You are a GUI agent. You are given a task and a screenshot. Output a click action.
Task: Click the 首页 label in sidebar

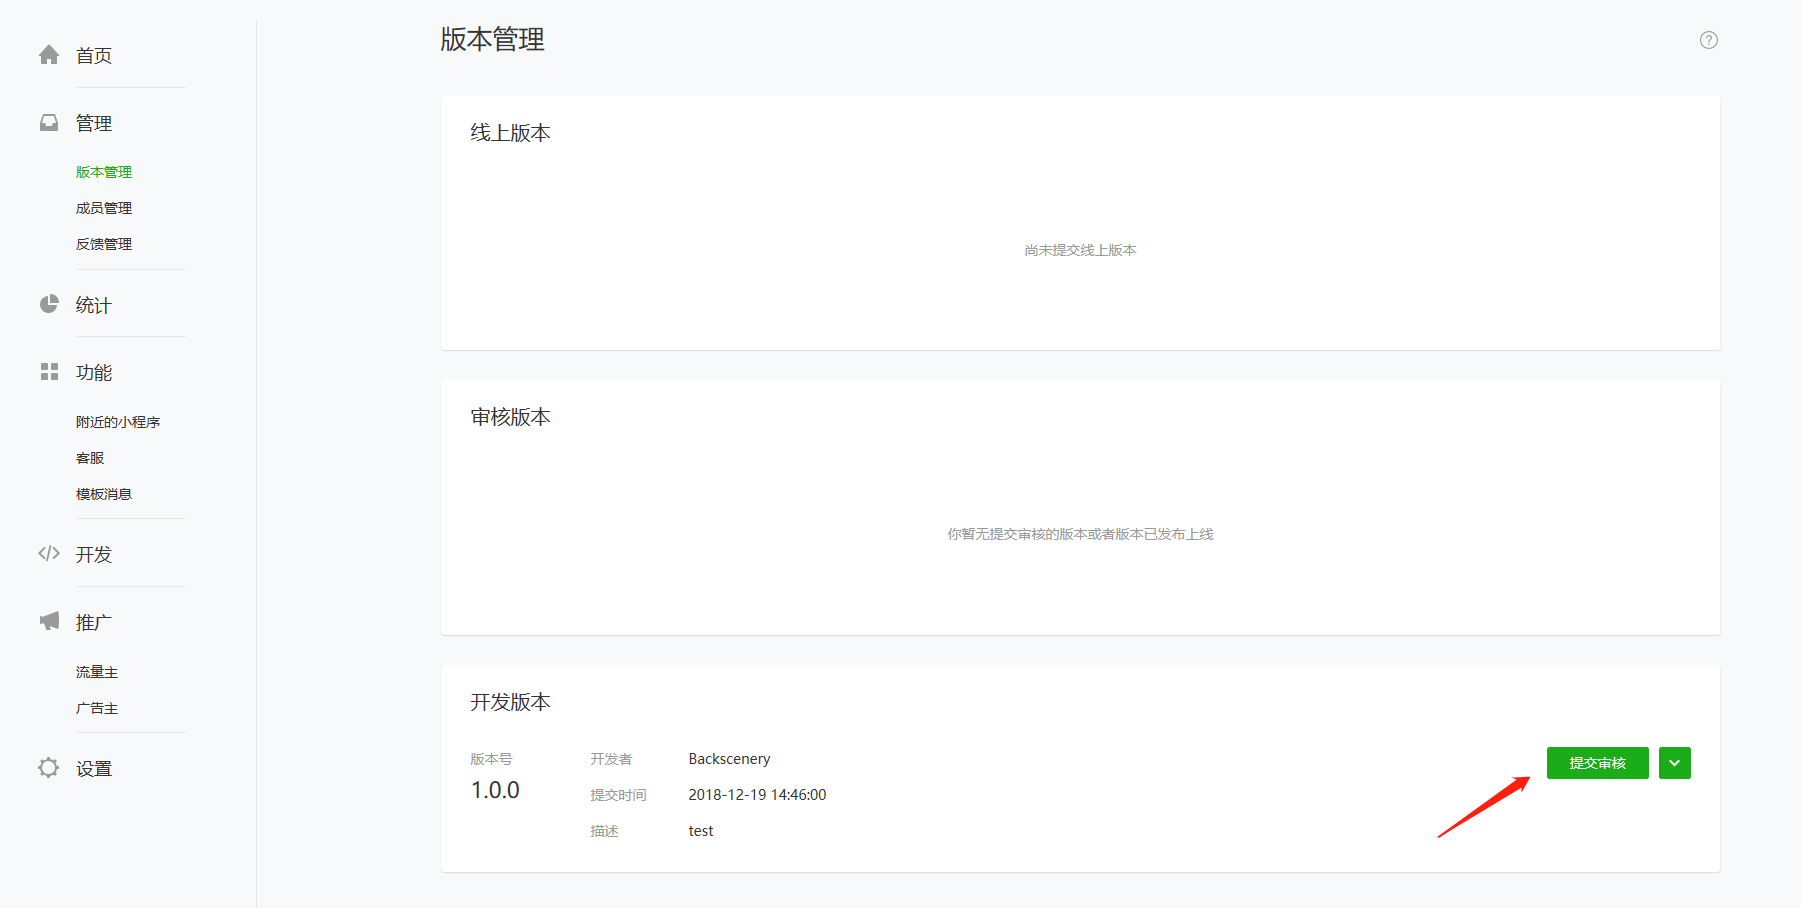pyautogui.click(x=94, y=56)
